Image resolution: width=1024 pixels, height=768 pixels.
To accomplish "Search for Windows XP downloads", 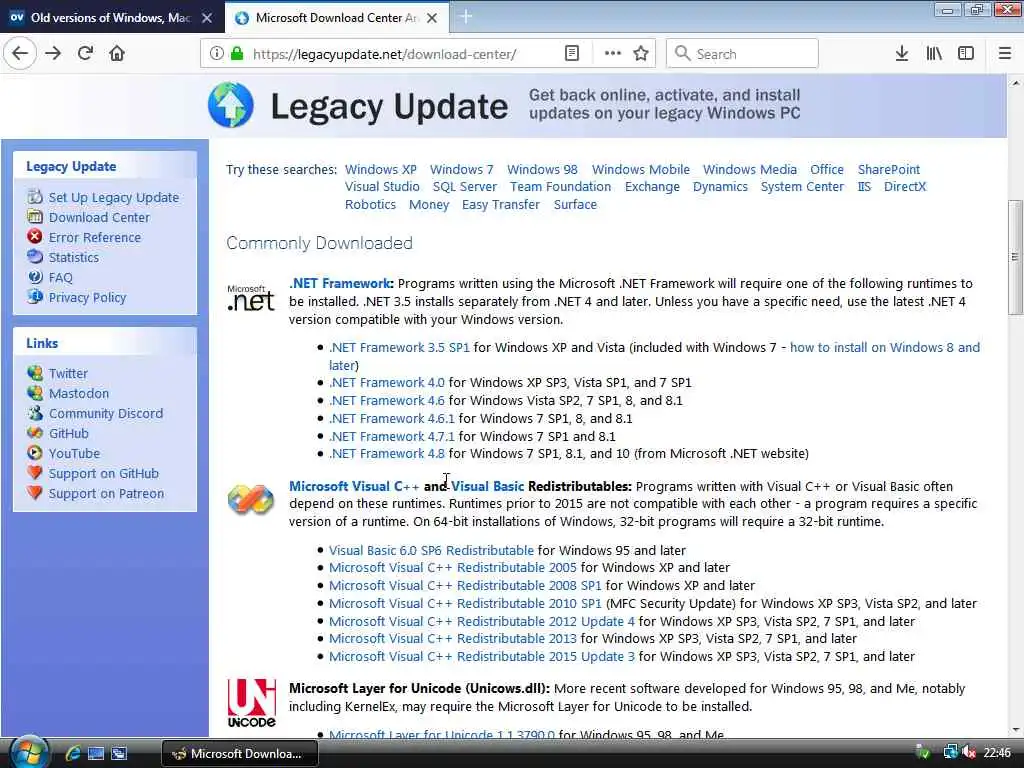I will [x=381, y=169].
